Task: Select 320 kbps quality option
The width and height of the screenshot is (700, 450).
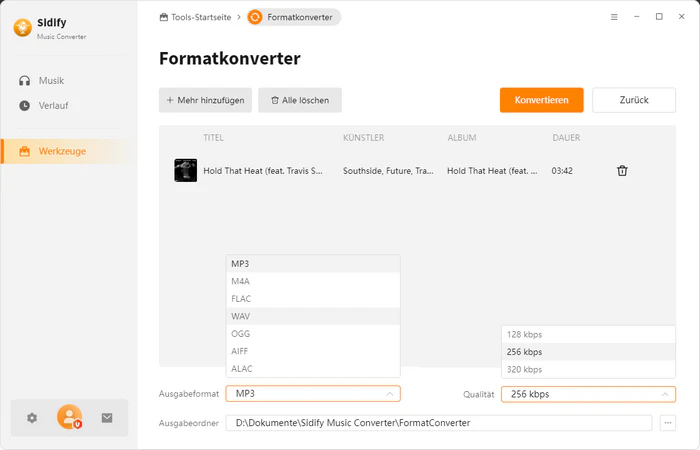Action: 588,369
